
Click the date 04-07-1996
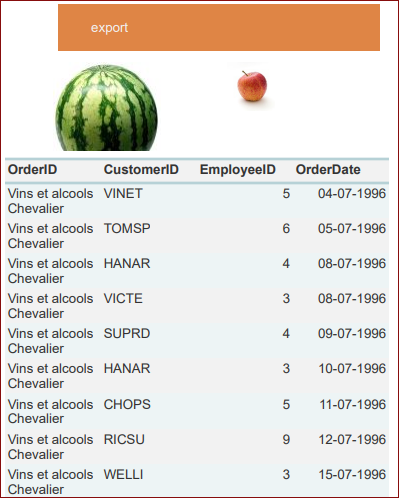pyautogui.click(x=352, y=194)
